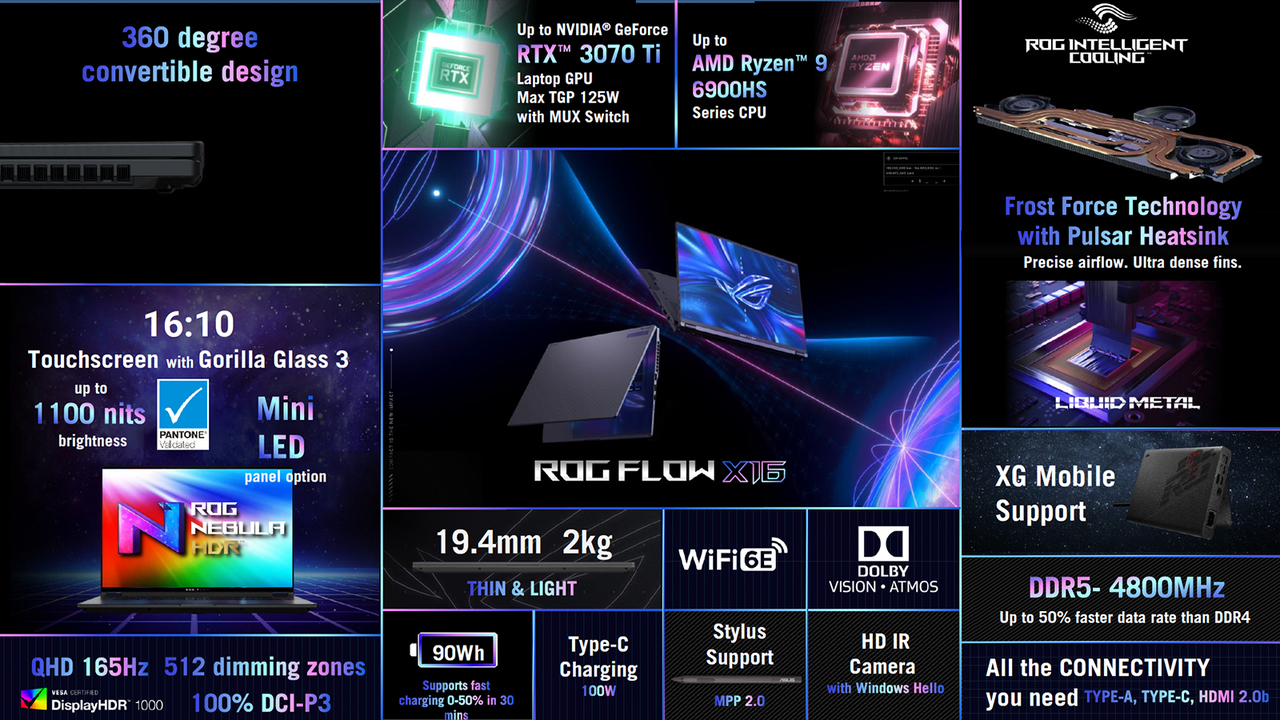1280x720 pixels.
Task: Click the 'QHD 165Hz' text
Action: 91,667
